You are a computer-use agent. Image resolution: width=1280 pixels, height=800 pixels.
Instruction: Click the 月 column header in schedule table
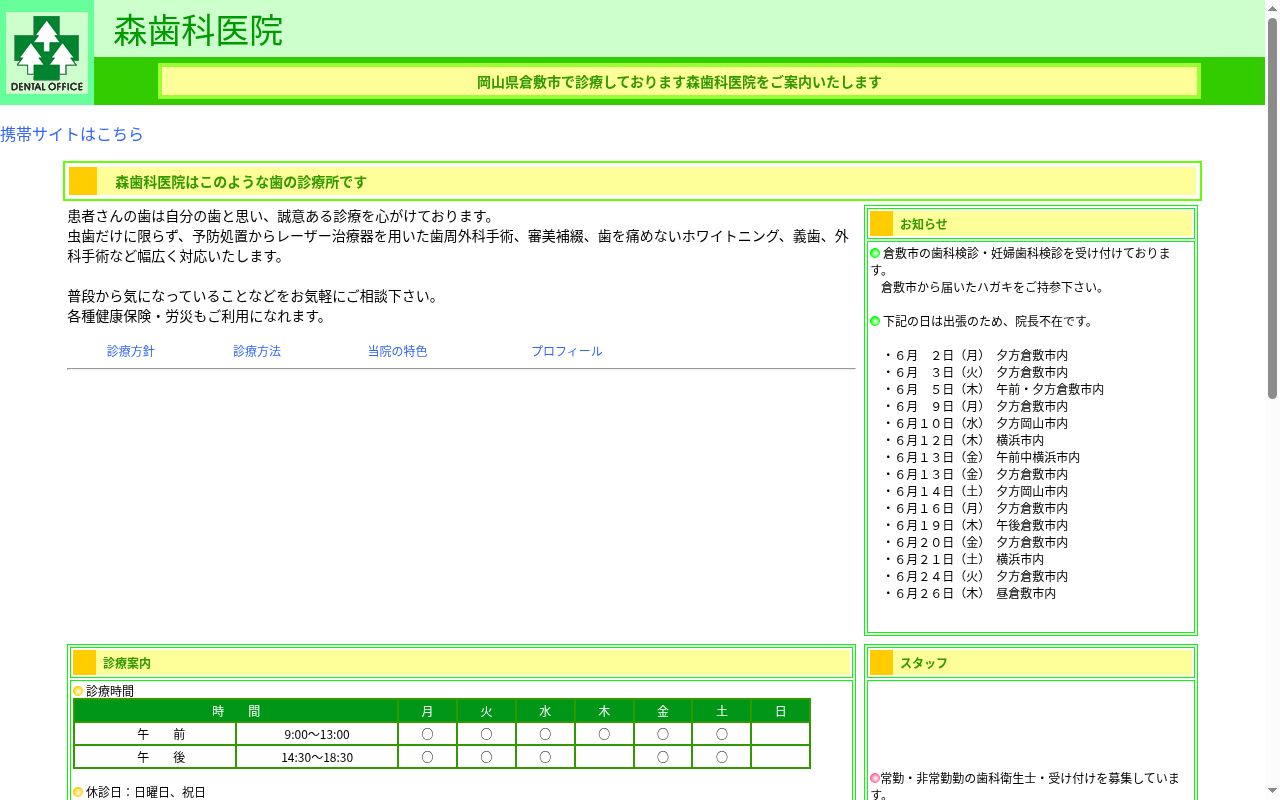click(427, 711)
